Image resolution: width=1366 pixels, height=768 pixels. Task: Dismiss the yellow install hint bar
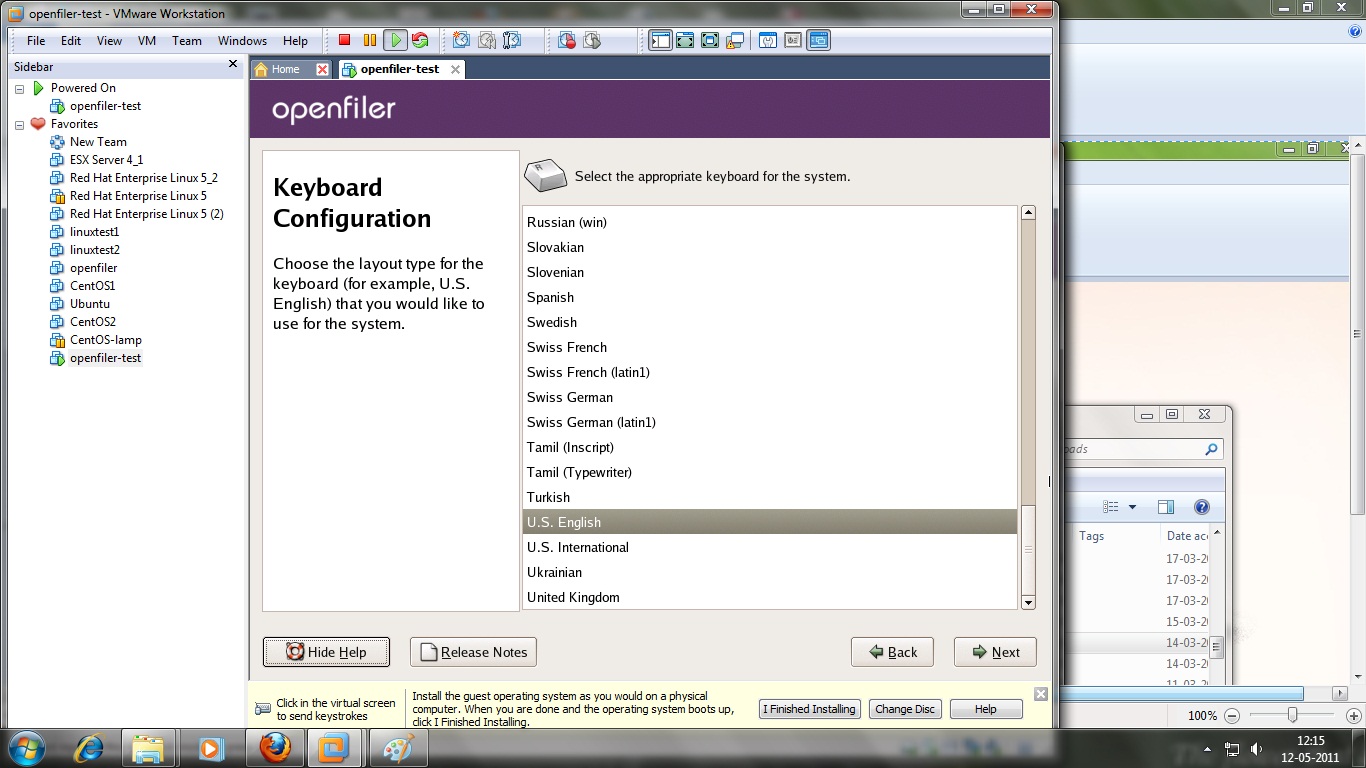pos(1041,694)
